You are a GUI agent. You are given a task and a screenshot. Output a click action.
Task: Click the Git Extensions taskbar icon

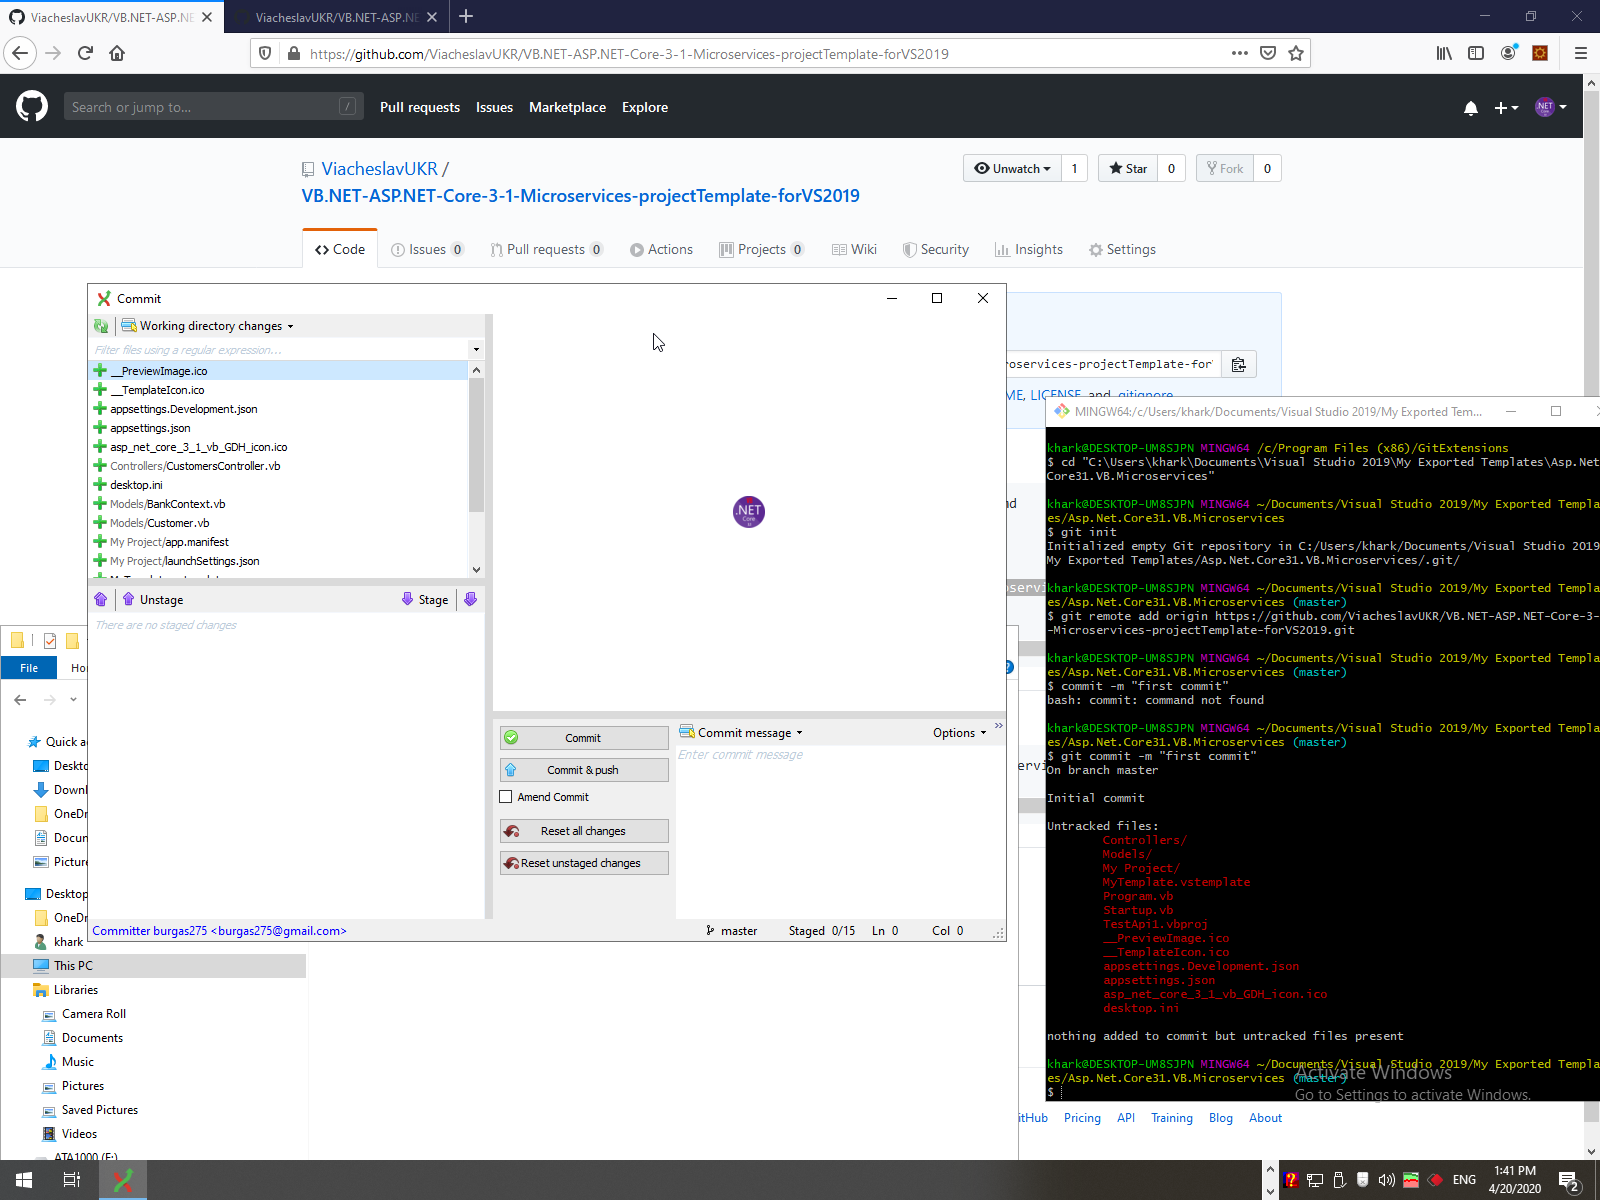pyautogui.click(x=123, y=1180)
